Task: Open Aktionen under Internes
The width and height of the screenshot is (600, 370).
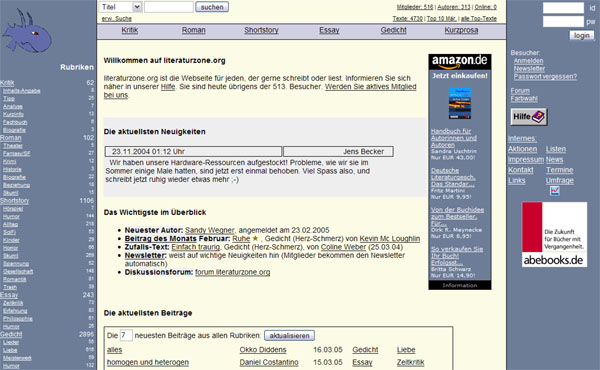Action: [x=522, y=149]
